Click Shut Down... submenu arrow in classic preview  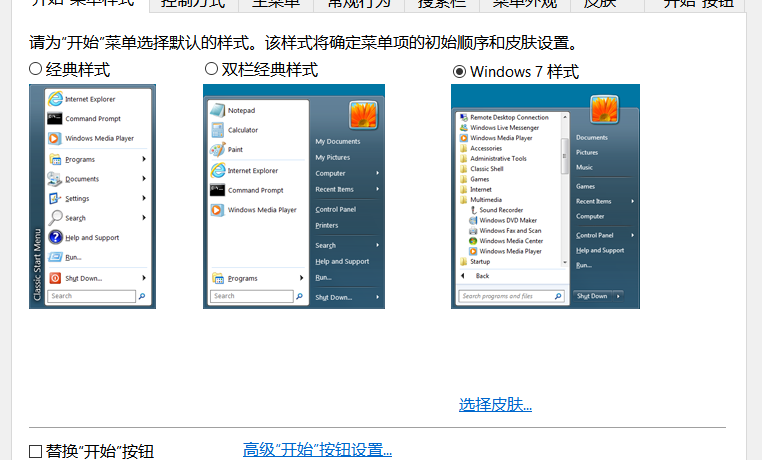[x=144, y=278]
